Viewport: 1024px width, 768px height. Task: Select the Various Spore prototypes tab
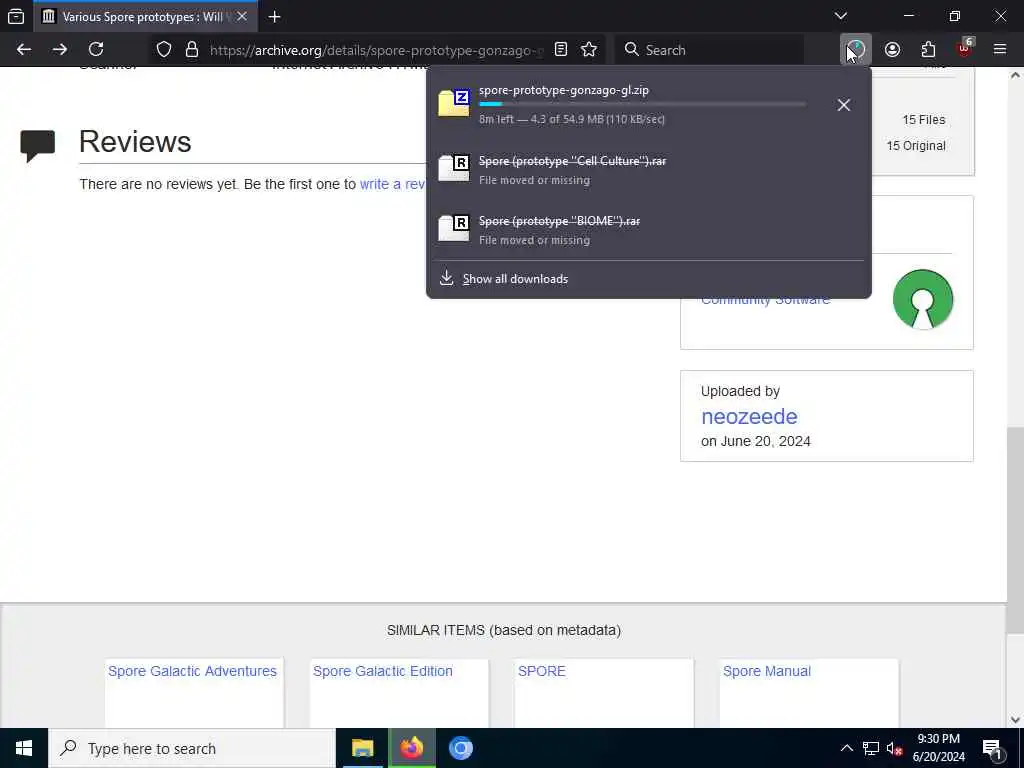pos(146,16)
